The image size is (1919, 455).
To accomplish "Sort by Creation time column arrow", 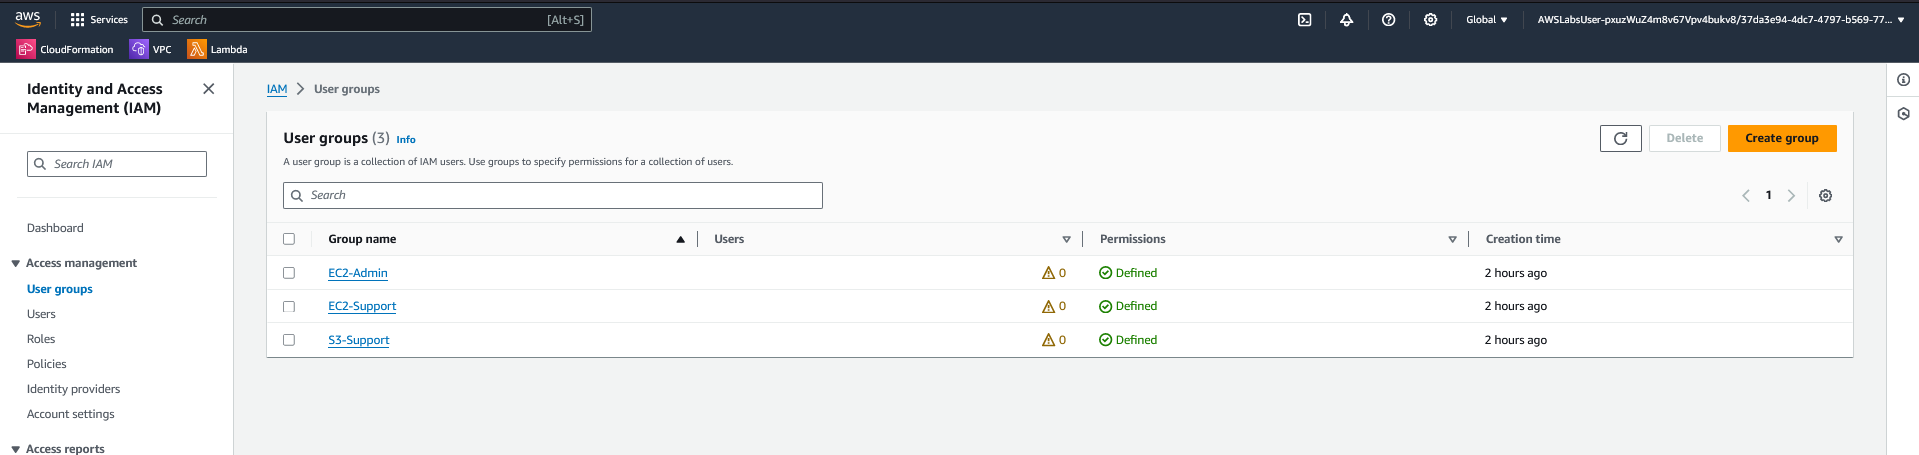I will coord(1838,239).
